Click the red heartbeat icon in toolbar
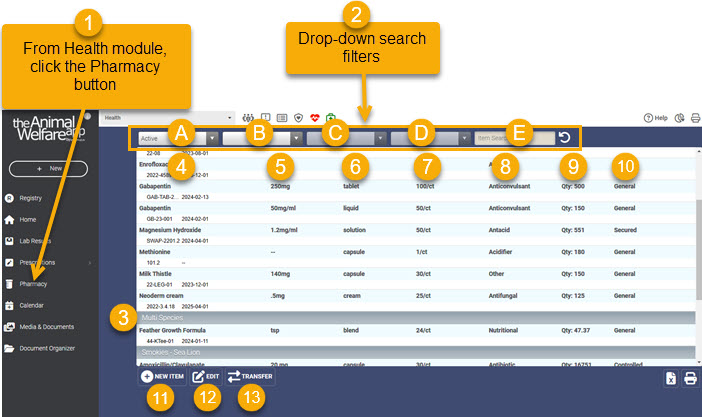Image resolution: width=702 pixels, height=417 pixels. coord(315,118)
